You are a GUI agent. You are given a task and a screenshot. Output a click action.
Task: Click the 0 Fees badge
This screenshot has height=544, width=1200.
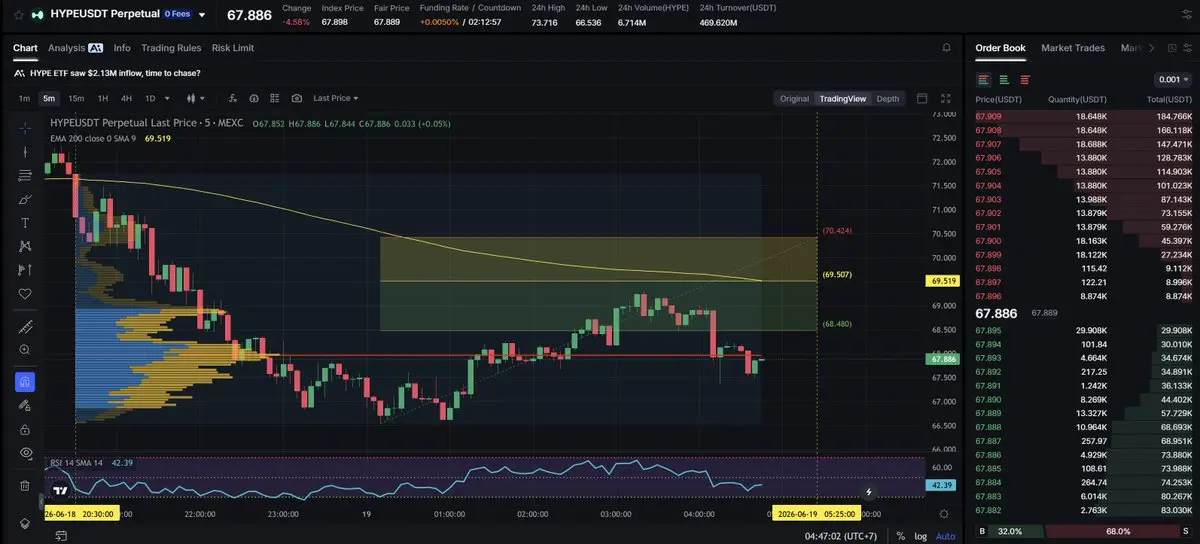click(x=179, y=15)
